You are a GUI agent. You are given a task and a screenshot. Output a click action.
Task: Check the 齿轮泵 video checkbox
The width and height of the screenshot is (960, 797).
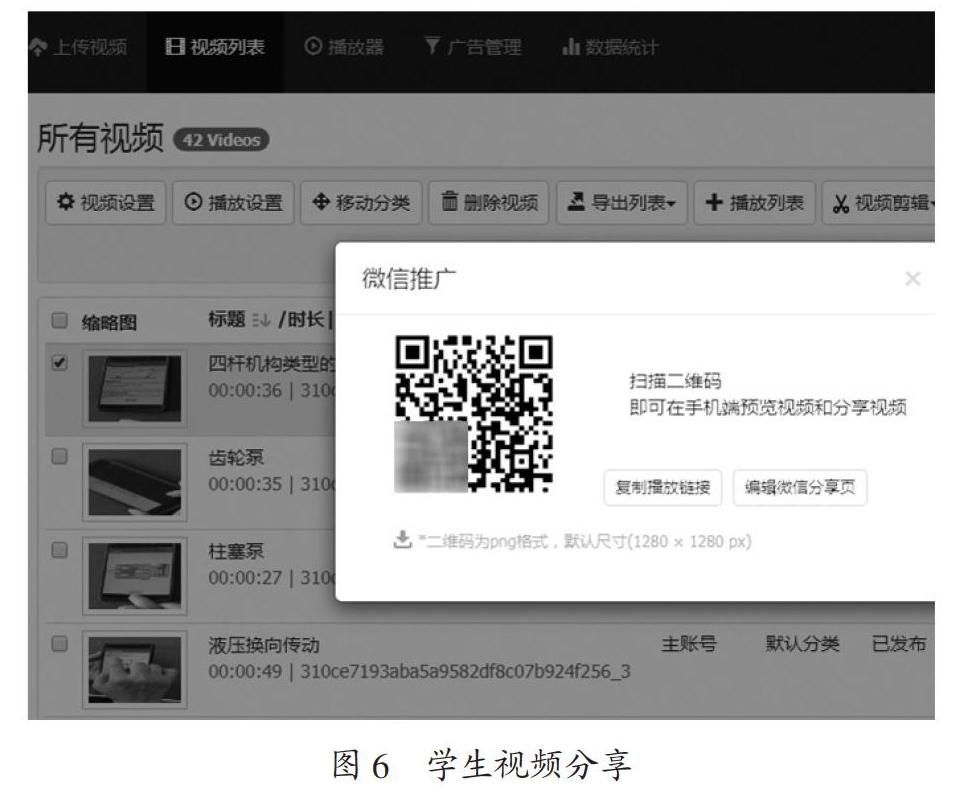[x=59, y=457]
